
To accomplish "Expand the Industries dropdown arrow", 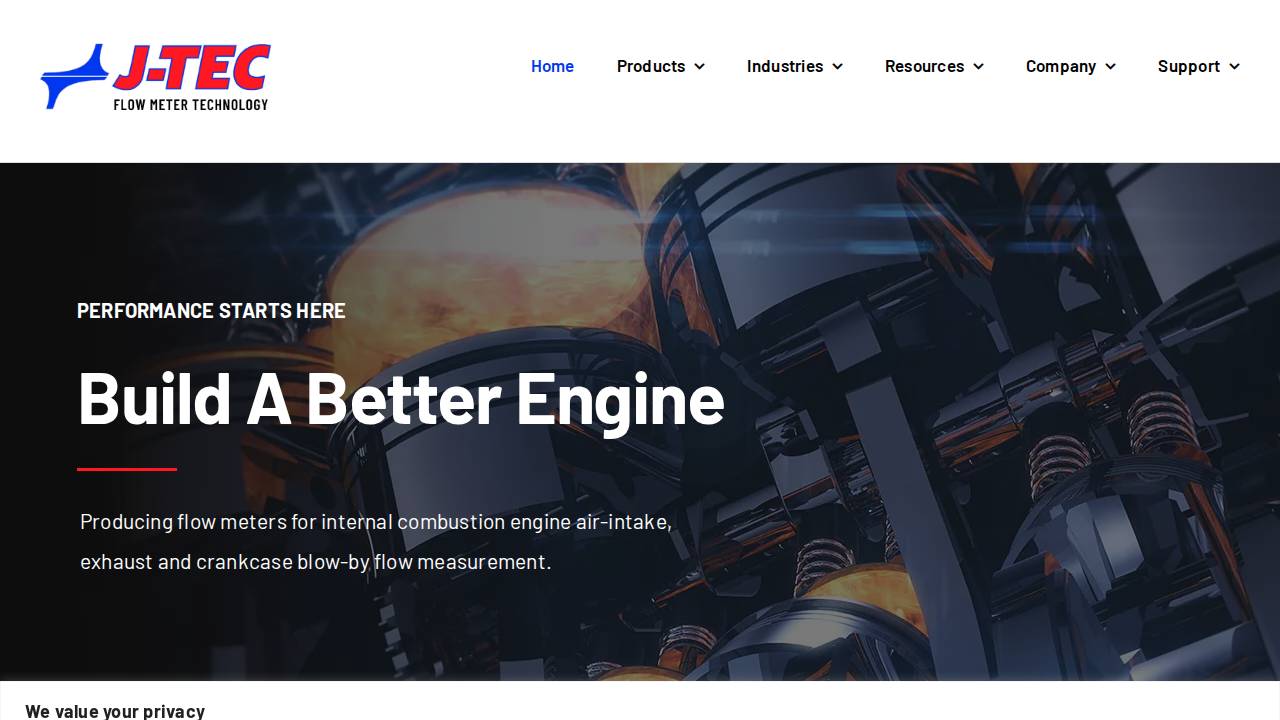I will [837, 67].
